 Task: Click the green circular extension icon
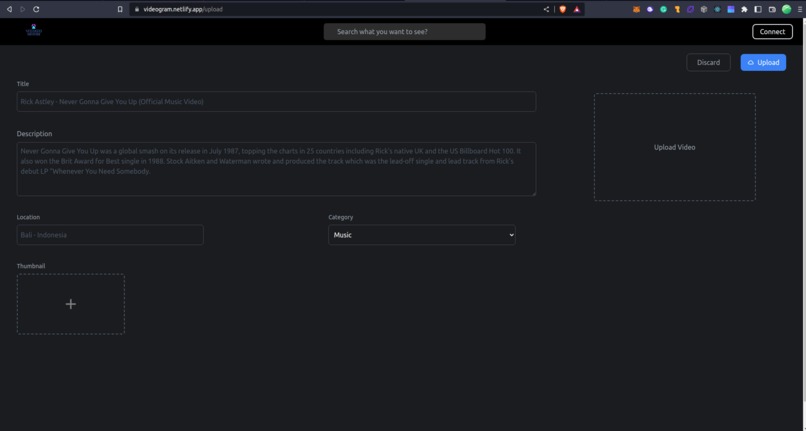664,9
